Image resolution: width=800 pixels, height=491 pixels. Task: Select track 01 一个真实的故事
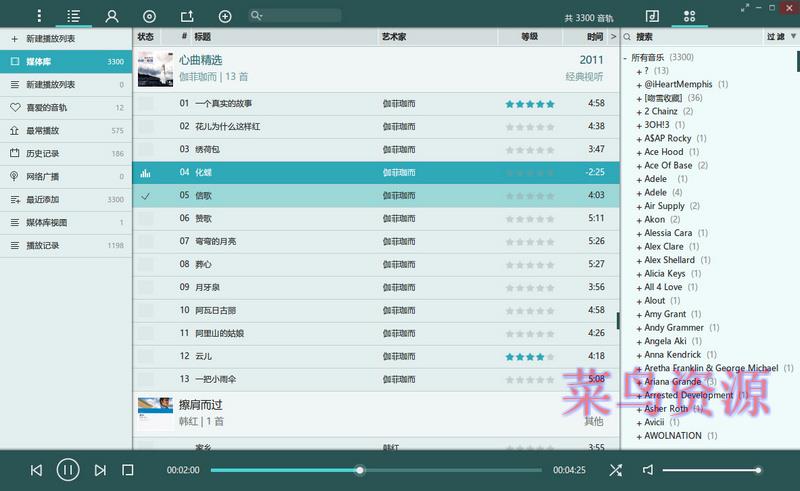pyautogui.click(x=376, y=104)
